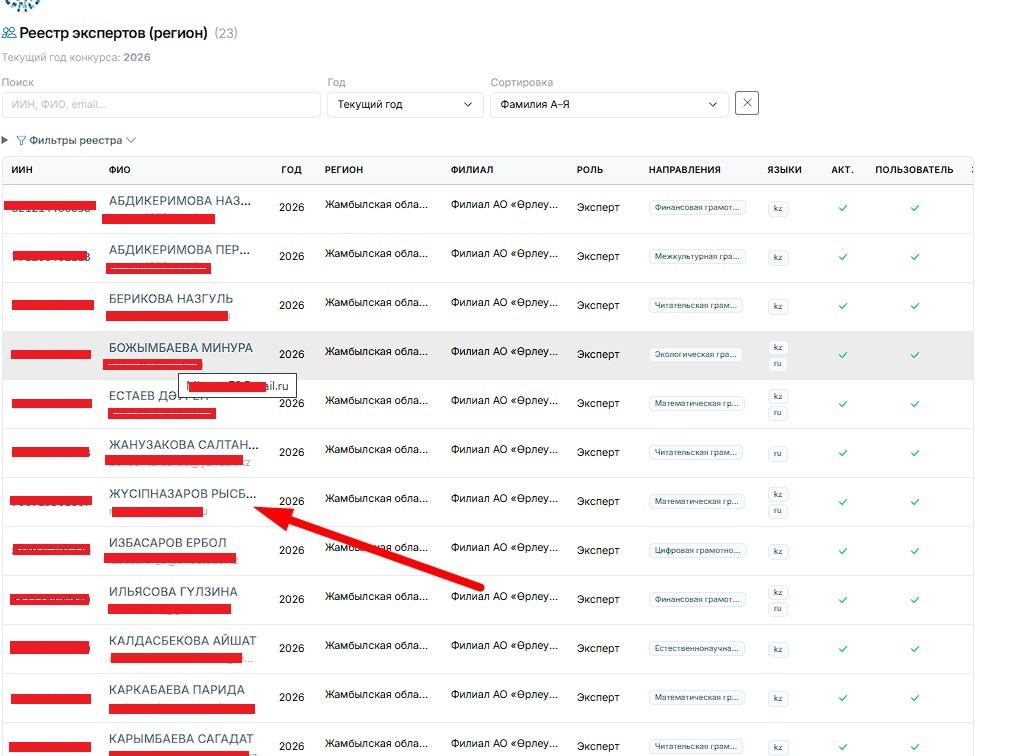Viewport: 1026px width, 756px height.
Task: Click ИЛЬЯСОВА ГУЛЗИНА name
Action: (x=173, y=592)
